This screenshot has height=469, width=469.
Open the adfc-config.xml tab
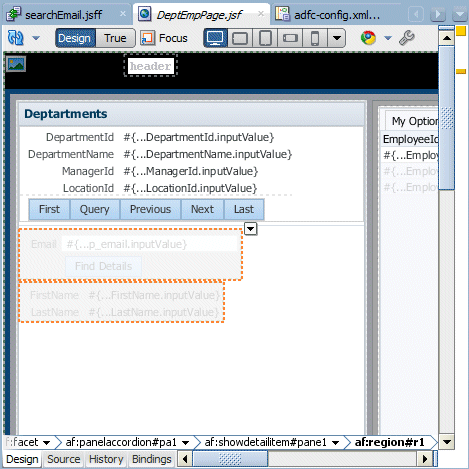pos(337,15)
